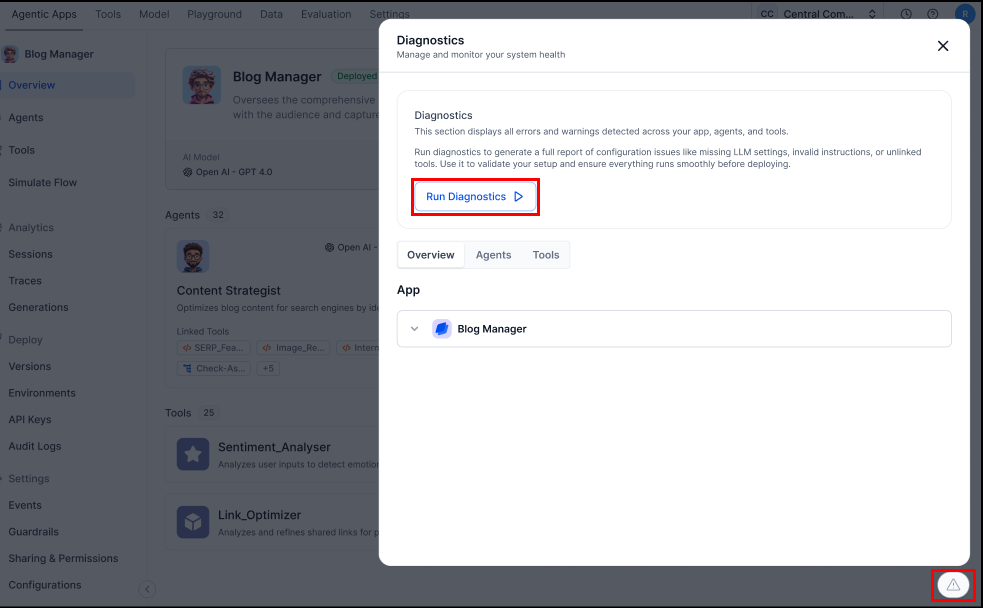Run Diagnostics for the system health report
Image resolution: width=983 pixels, height=608 pixels.
[x=475, y=196]
